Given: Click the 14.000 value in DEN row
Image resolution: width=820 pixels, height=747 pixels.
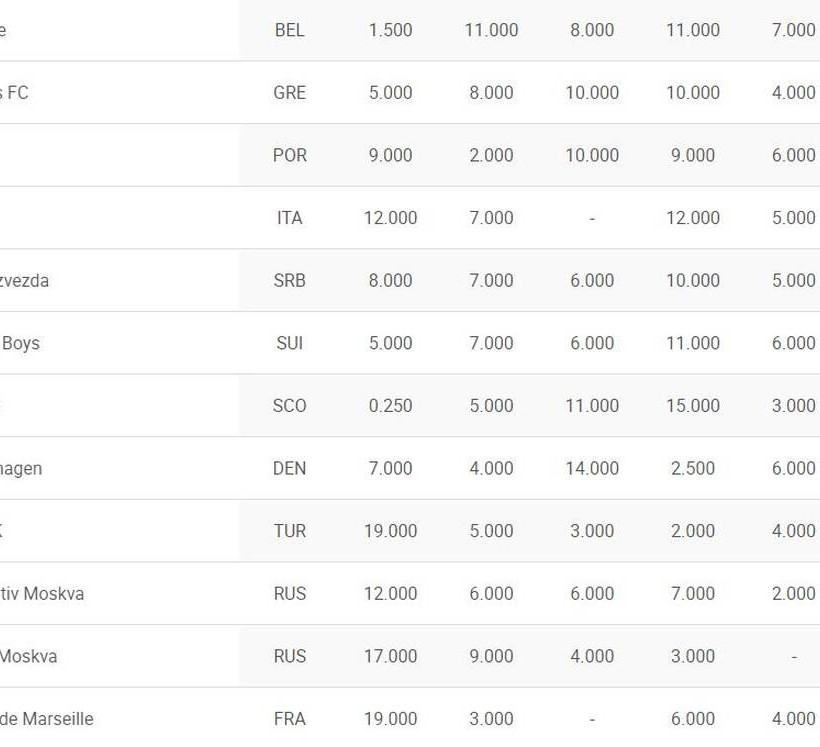Looking at the screenshot, I should (x=592, y=468).
